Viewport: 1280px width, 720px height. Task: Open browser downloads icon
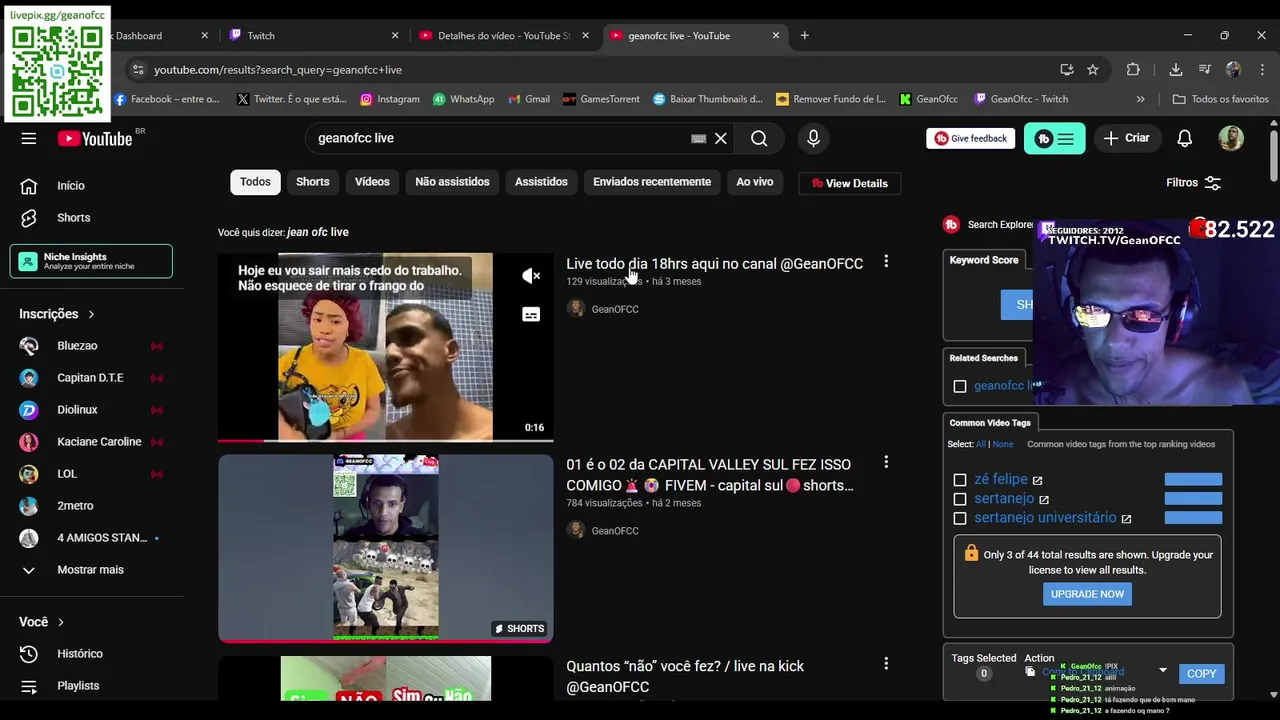1175,69
